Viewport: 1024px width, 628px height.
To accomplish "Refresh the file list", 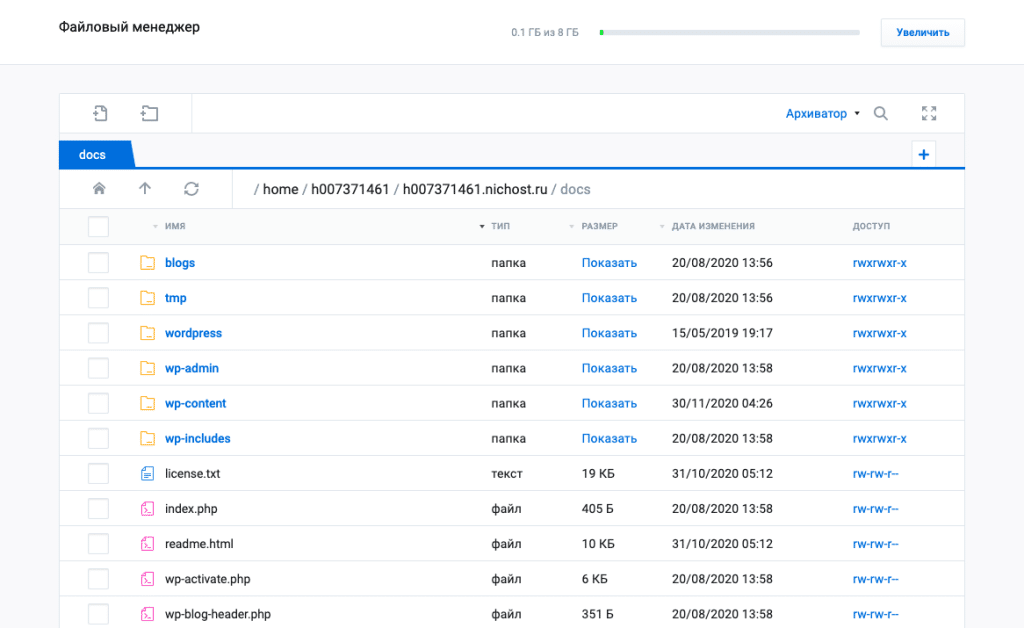I will pyautogui.click(x=191, y=189).
